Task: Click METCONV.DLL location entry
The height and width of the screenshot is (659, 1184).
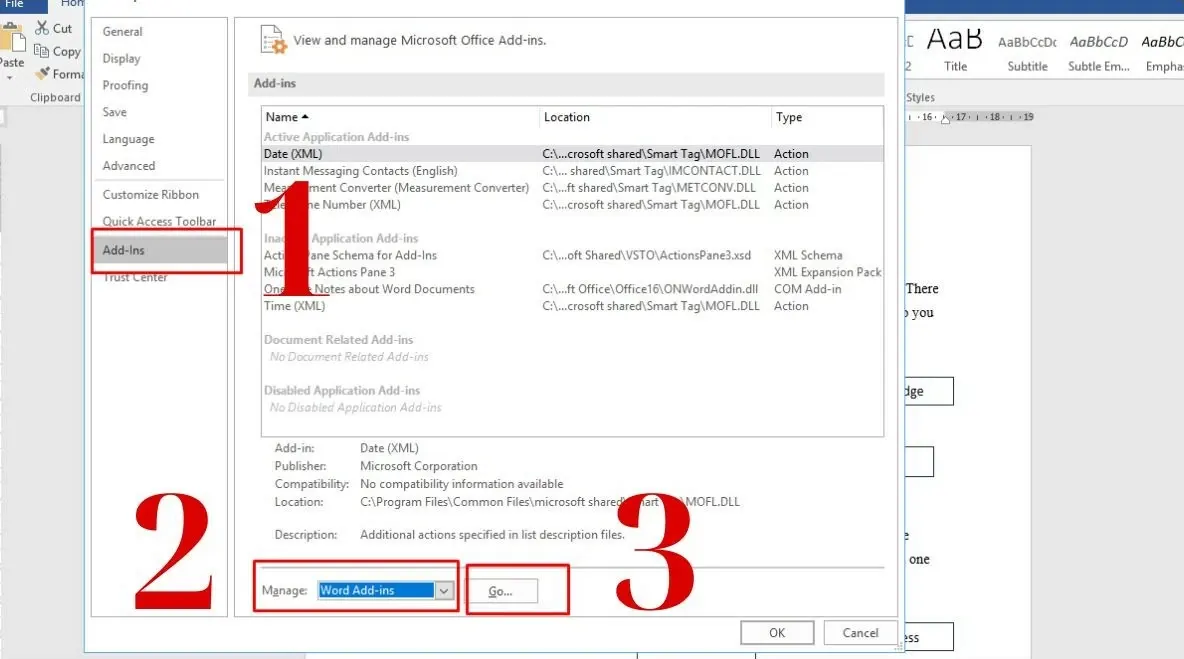Action: point(649,187)
